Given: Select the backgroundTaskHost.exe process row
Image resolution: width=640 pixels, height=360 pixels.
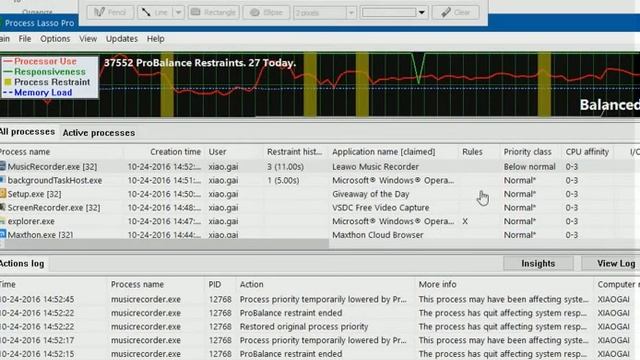Looking at the screenshot, I should point(320,180).
